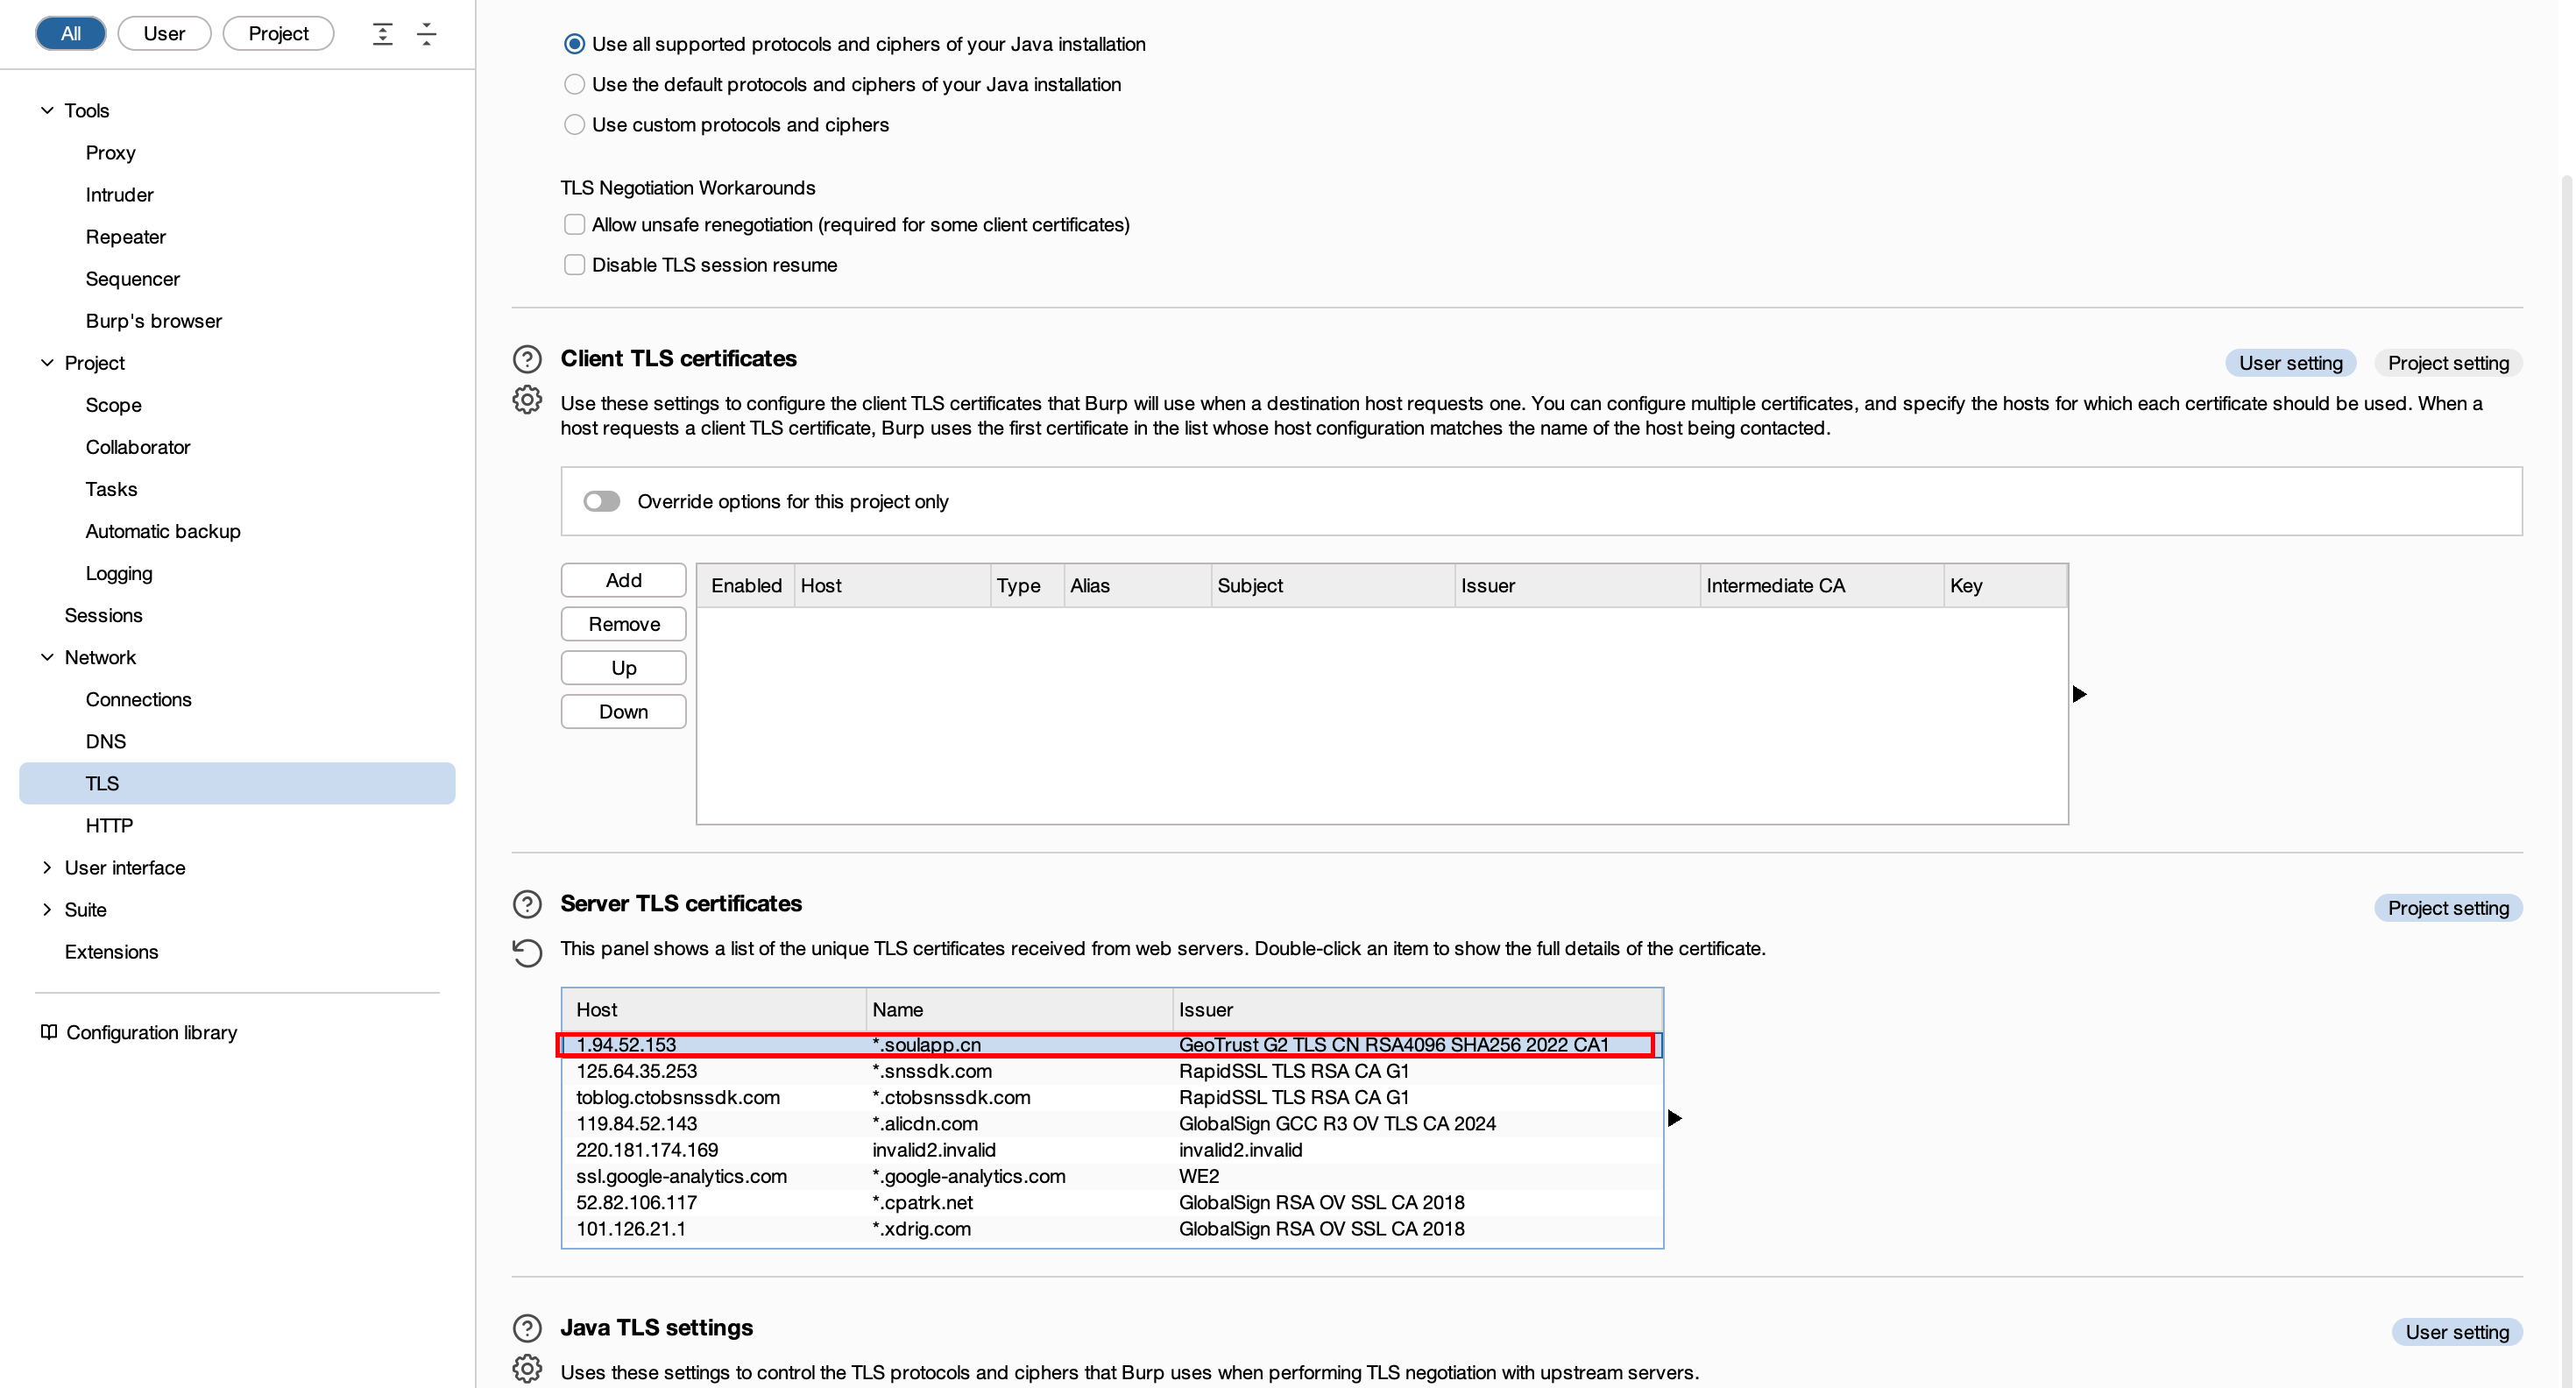2576x1388 pixels.
Task: Click Add to add a client certificate
Action: pos(623,580)
